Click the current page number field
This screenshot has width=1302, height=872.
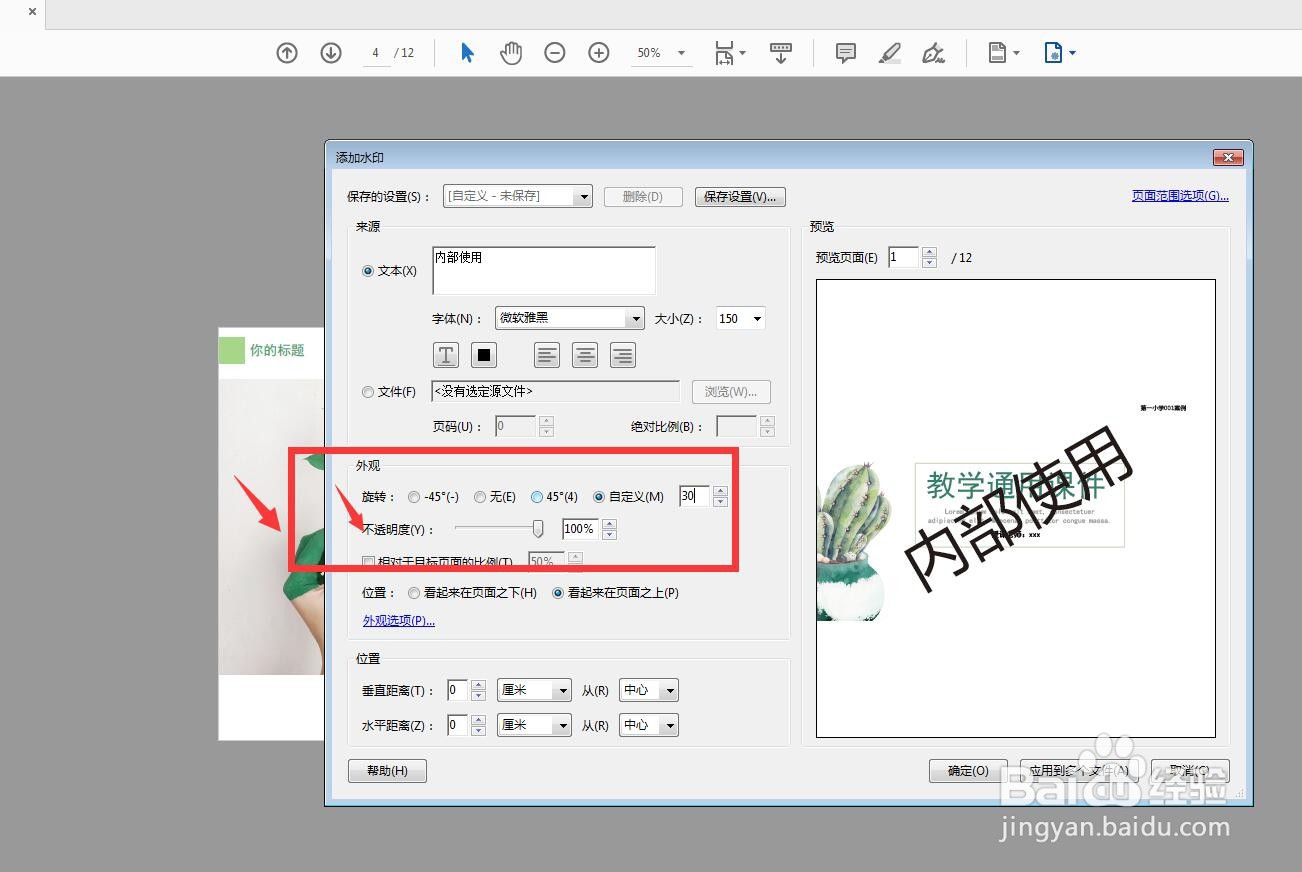point(376,53)
